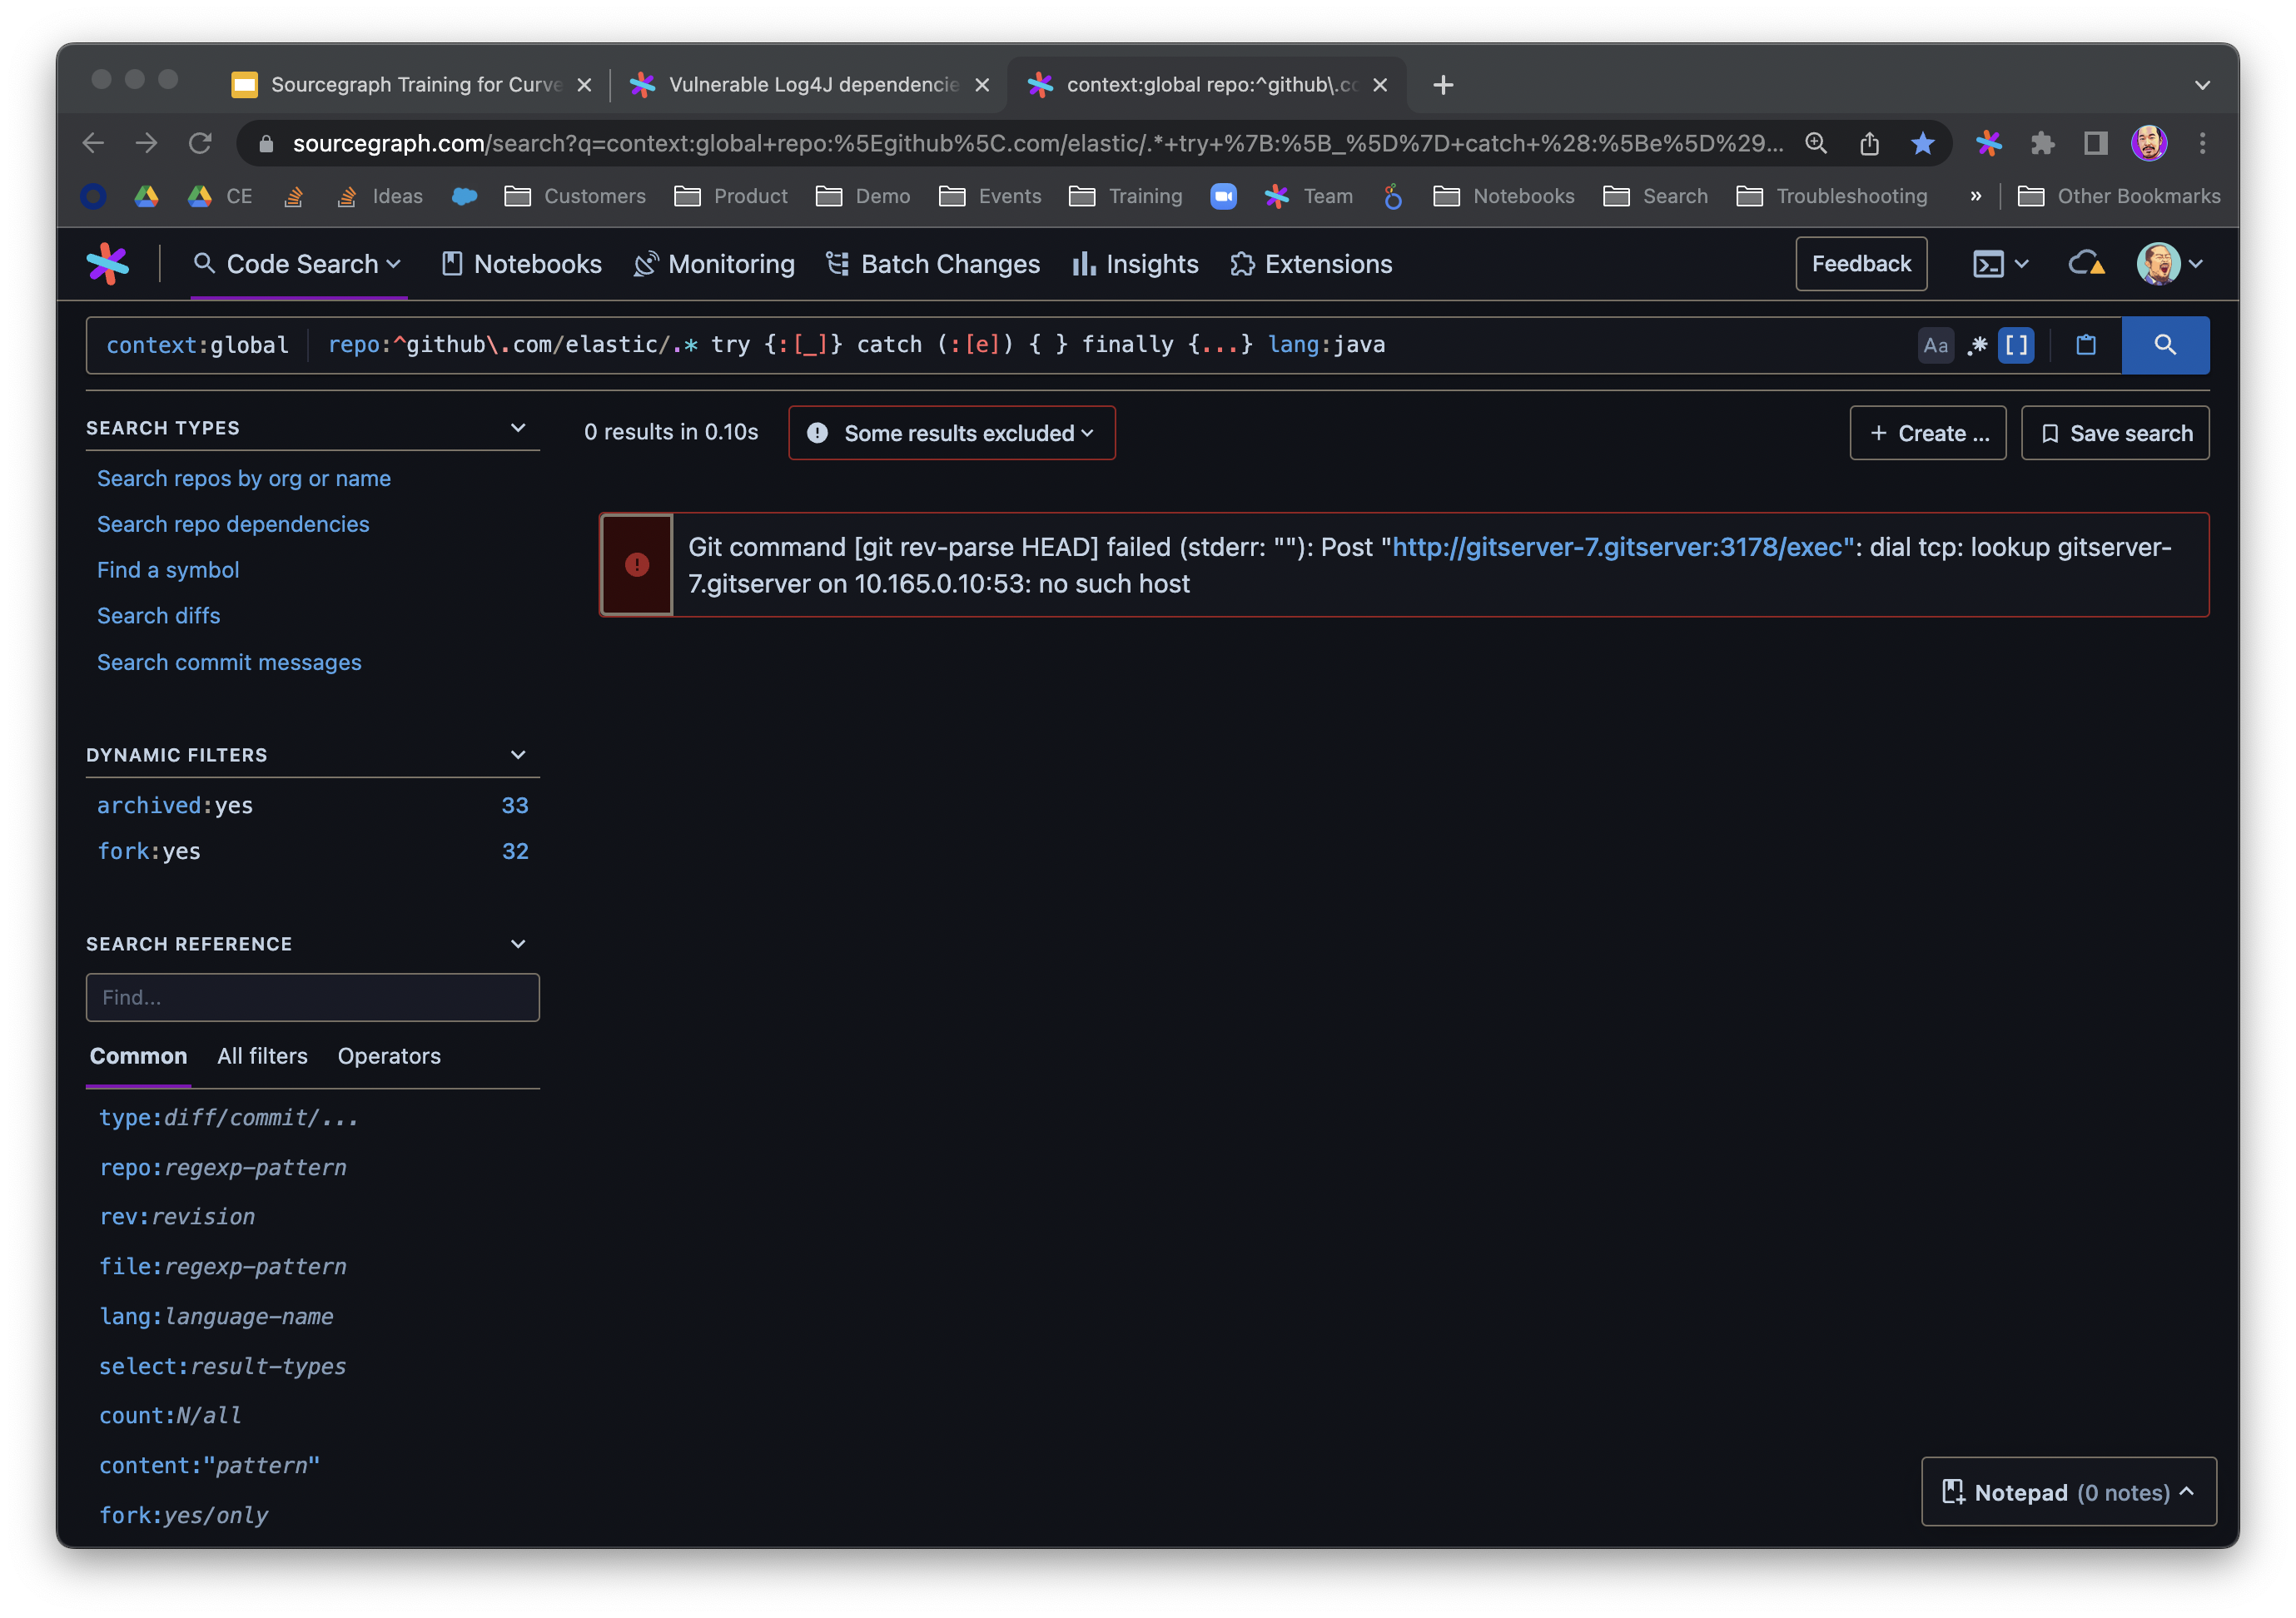Click lang:language-name reference entry

216,1317
